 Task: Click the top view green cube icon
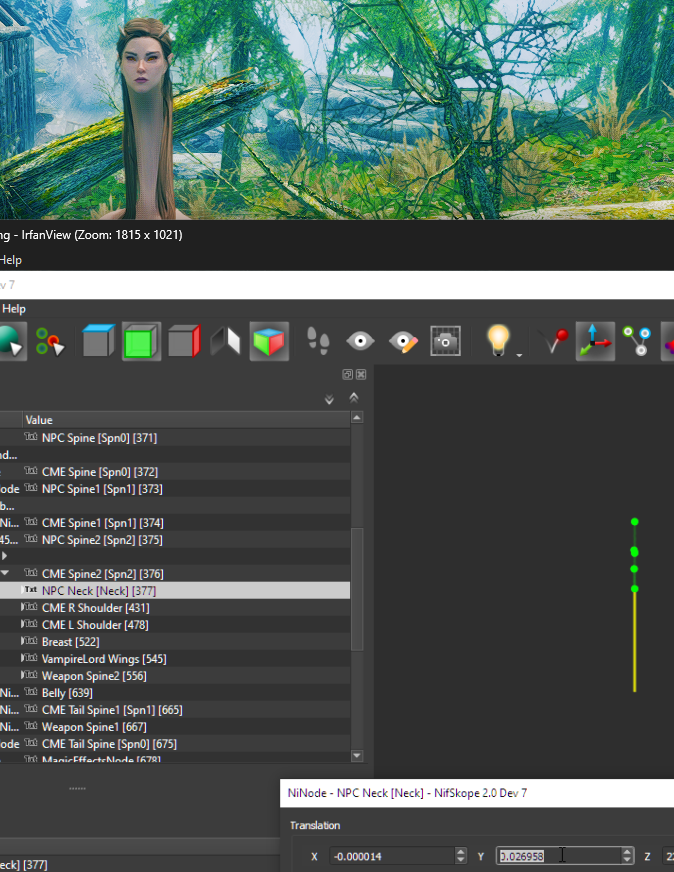[141, 342]
